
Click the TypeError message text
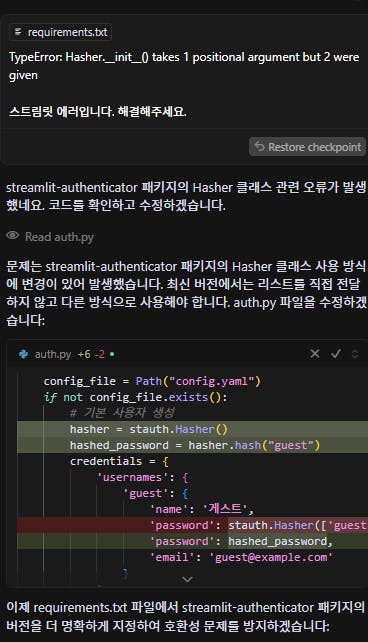tap(184, 66)
